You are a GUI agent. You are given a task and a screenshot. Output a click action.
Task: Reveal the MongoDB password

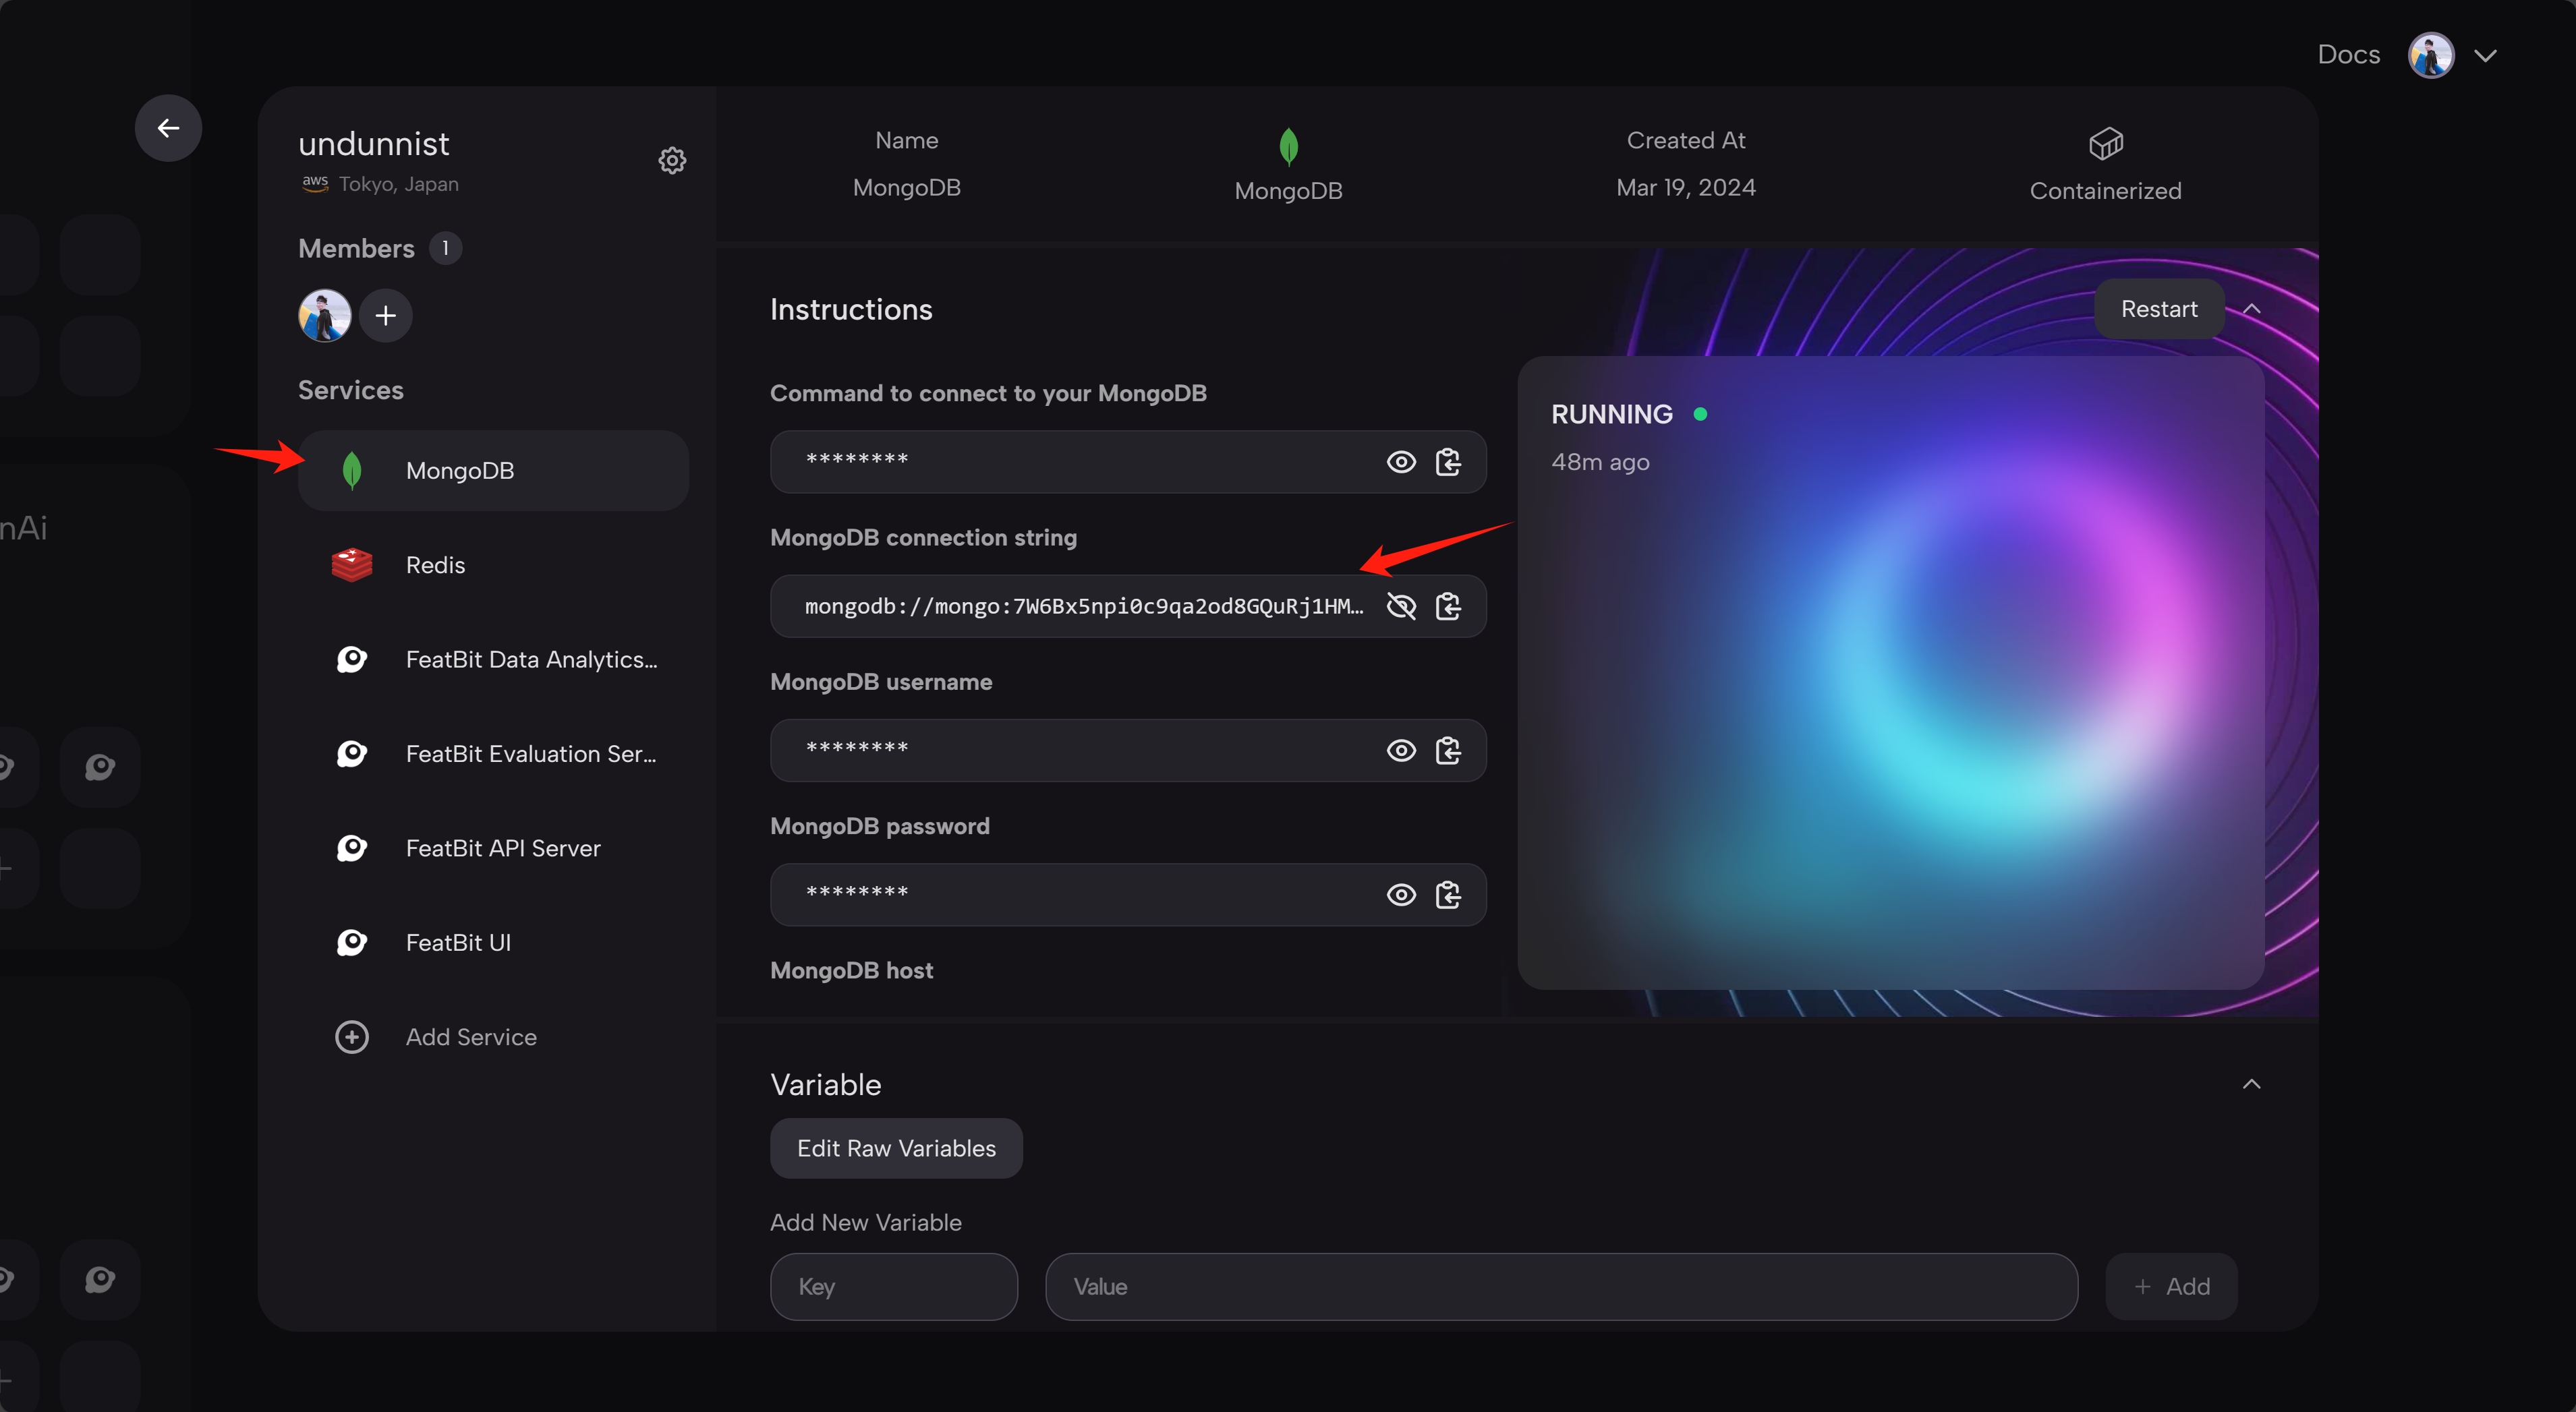1401,895
